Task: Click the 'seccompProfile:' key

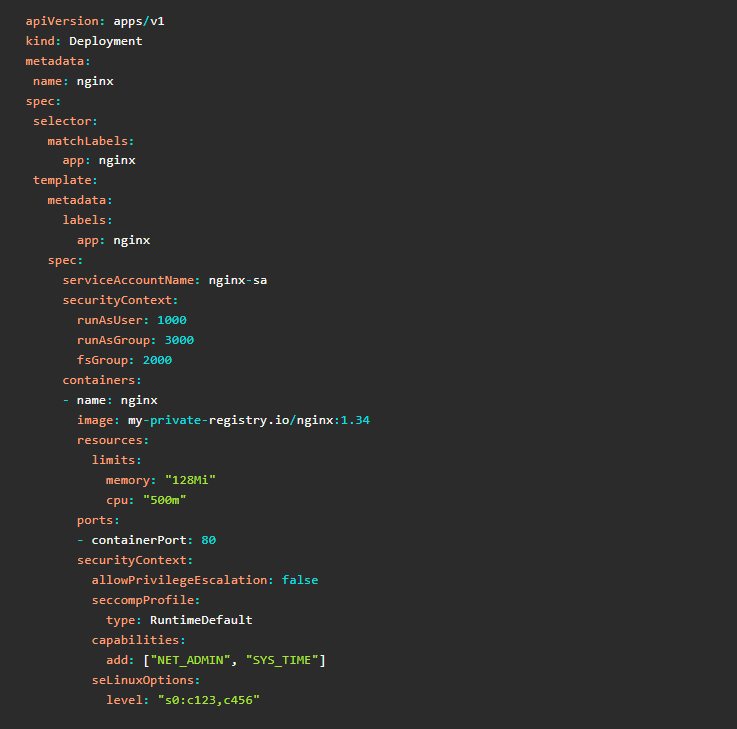Action: (146, 600)
